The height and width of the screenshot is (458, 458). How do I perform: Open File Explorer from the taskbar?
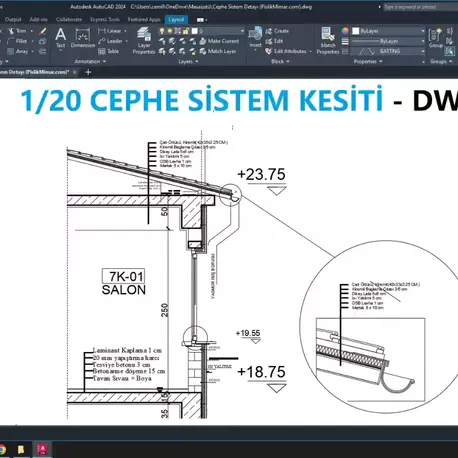(21, 450)
